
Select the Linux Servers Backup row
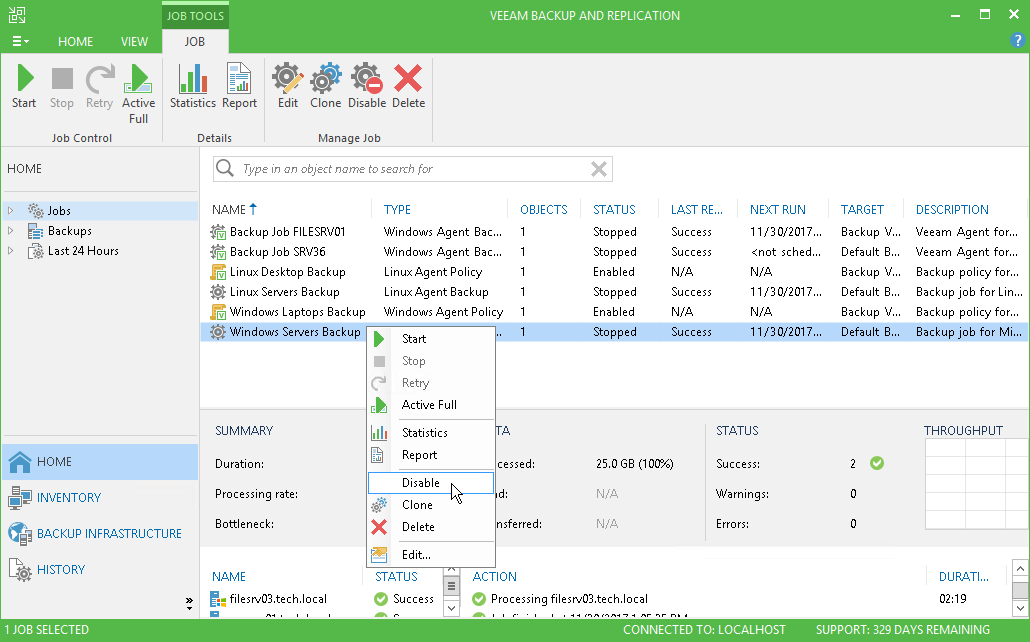point(614,292)
